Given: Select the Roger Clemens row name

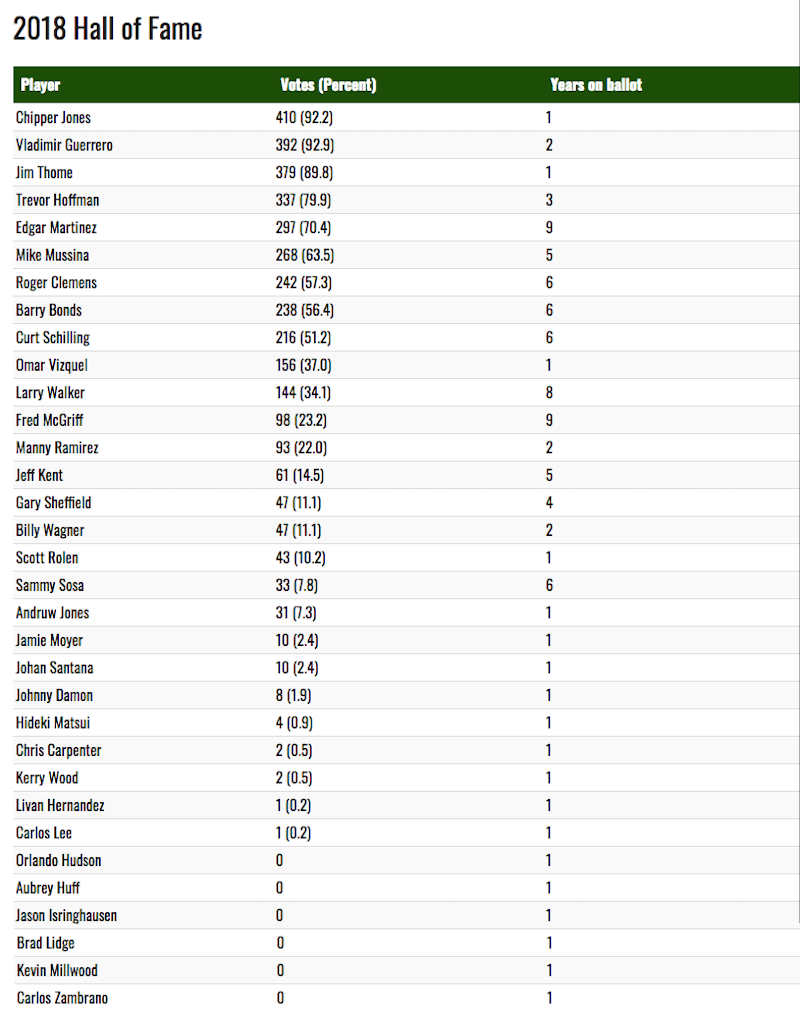Looking at the screenshot, I should pyautogui.click(x=56, y=283).
